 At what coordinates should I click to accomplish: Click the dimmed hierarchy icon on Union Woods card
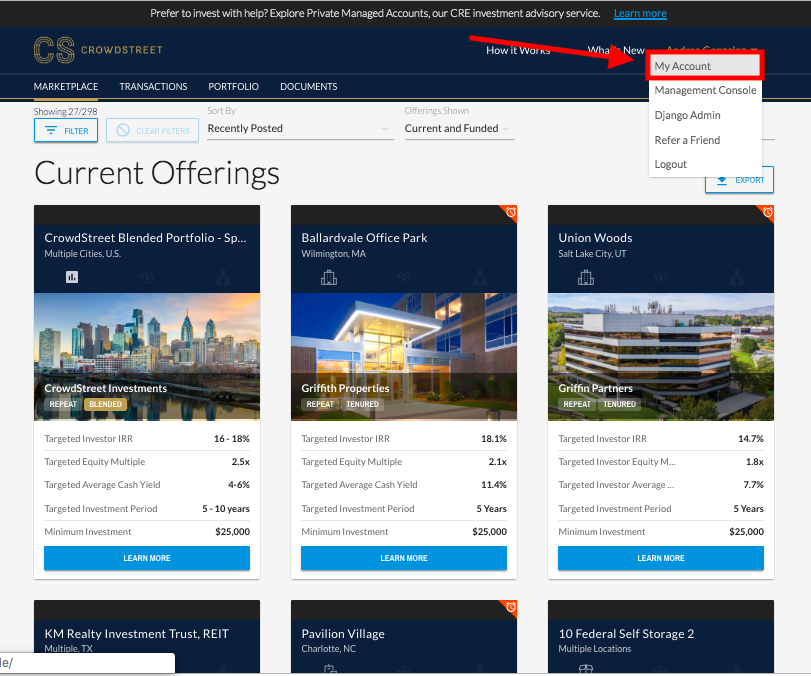(x=737, y=278)
